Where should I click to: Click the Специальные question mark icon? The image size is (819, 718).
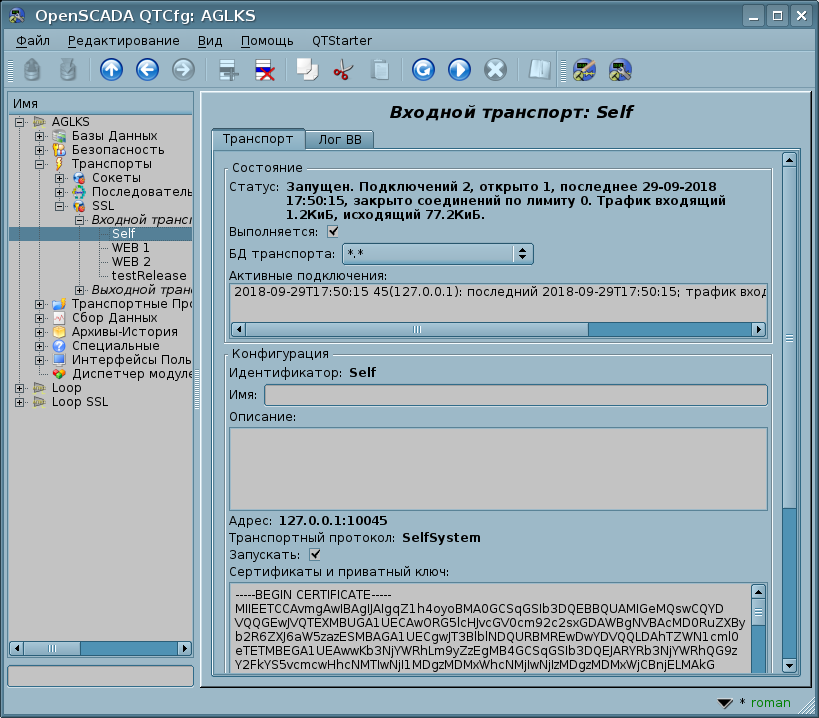point(59,346)
